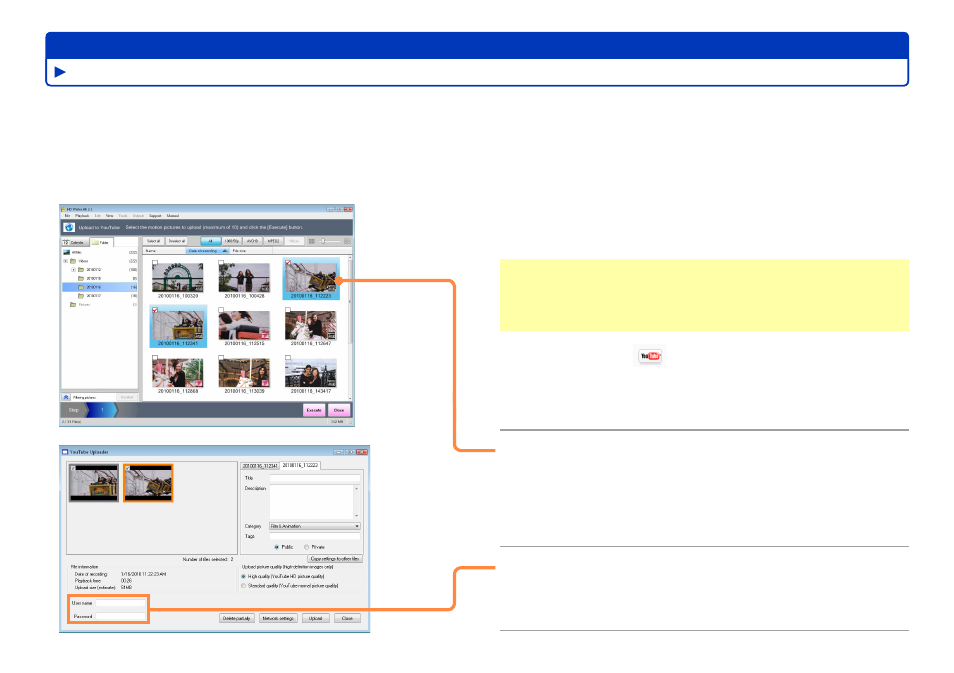Viewport: 954px width, 673px height.
Task: Open the Support menu
Action: click(x=156, y=216)
